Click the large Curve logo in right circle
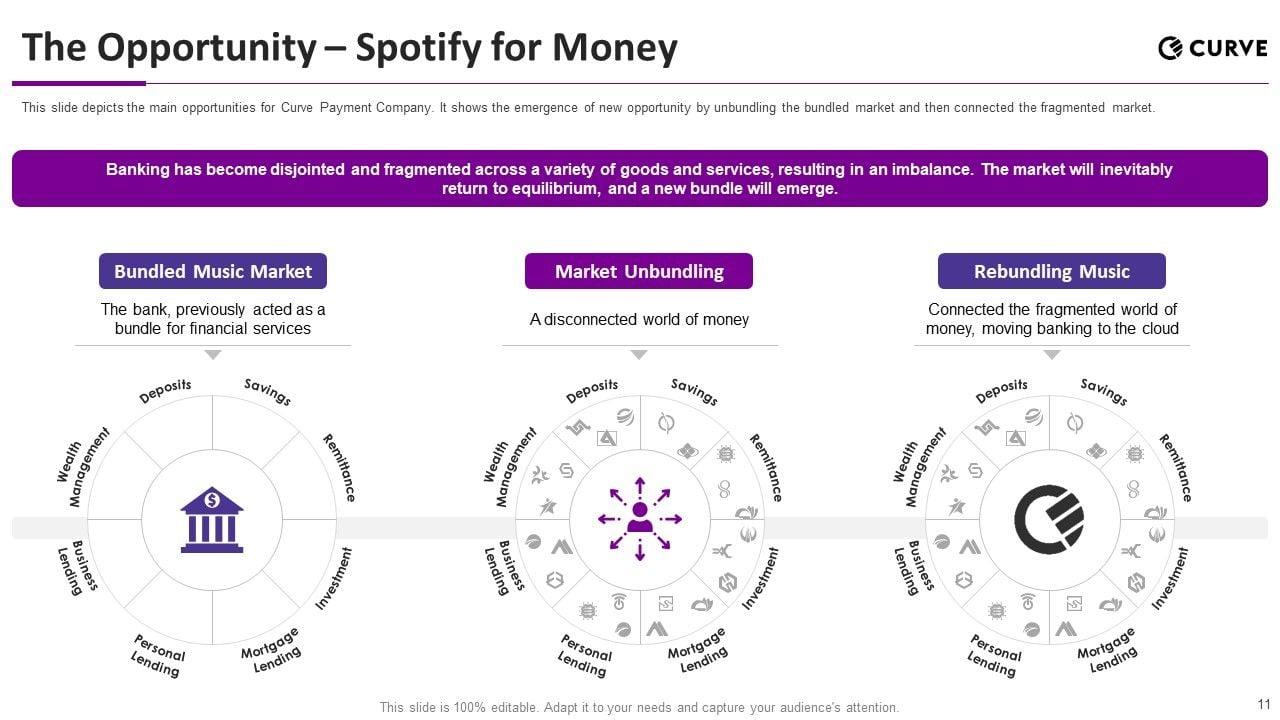The height and width of the screenshot is (720, 1280). [x=1049, y=519]
